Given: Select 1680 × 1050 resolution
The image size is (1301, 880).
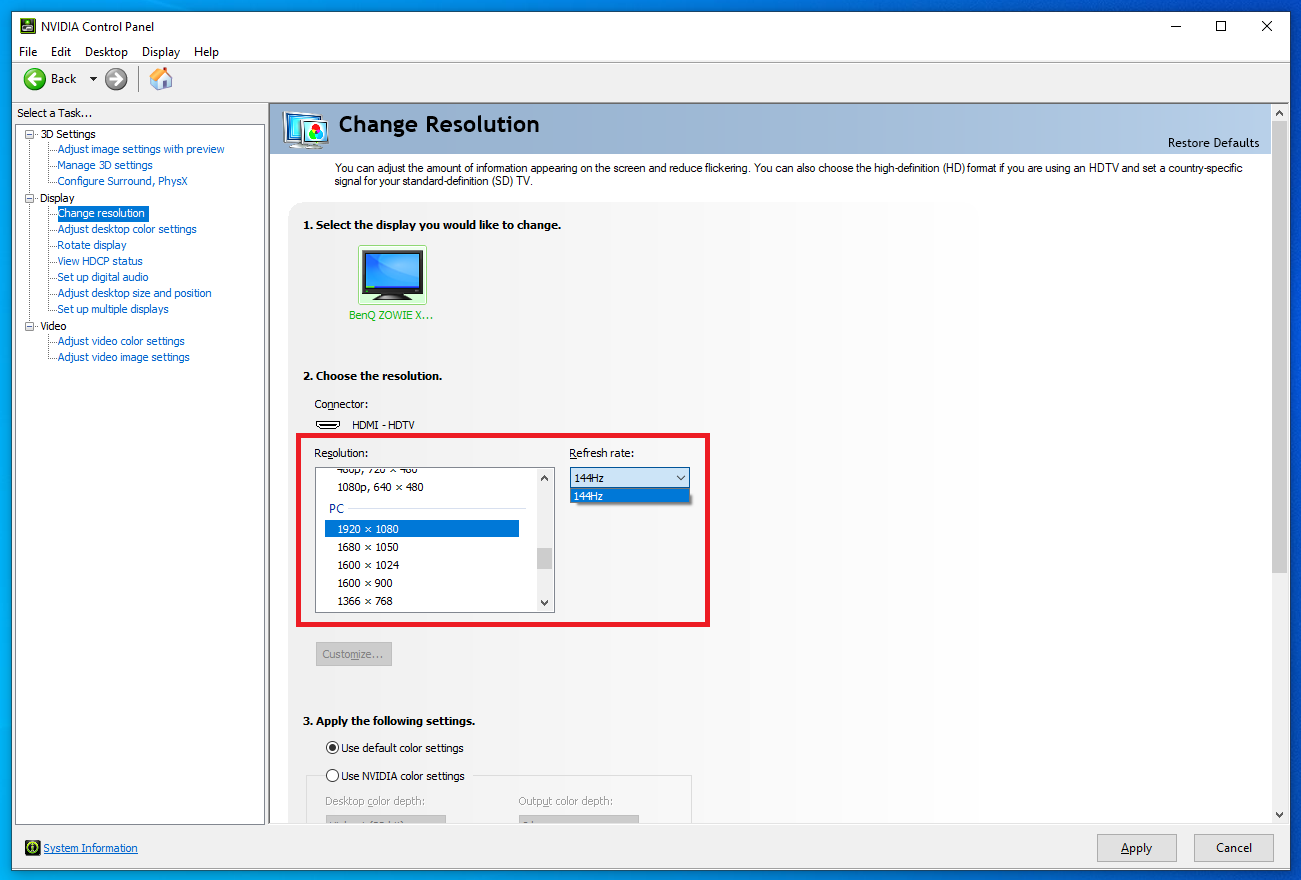Looking at the screenshot, I should click(368, 547).
